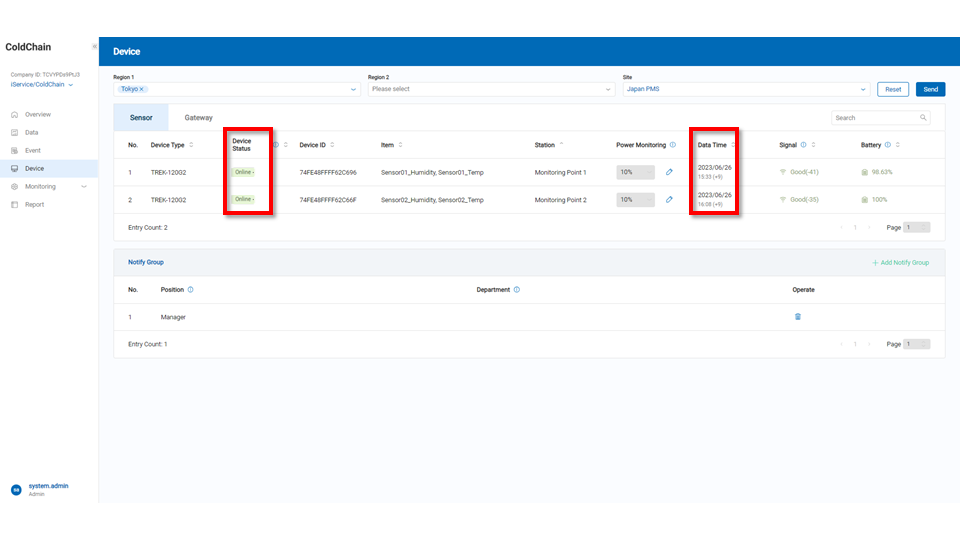Screen dimensions: 960x540
Task: Collapse the sidebar with the double-chevron icon
Action: coord(95,47)
